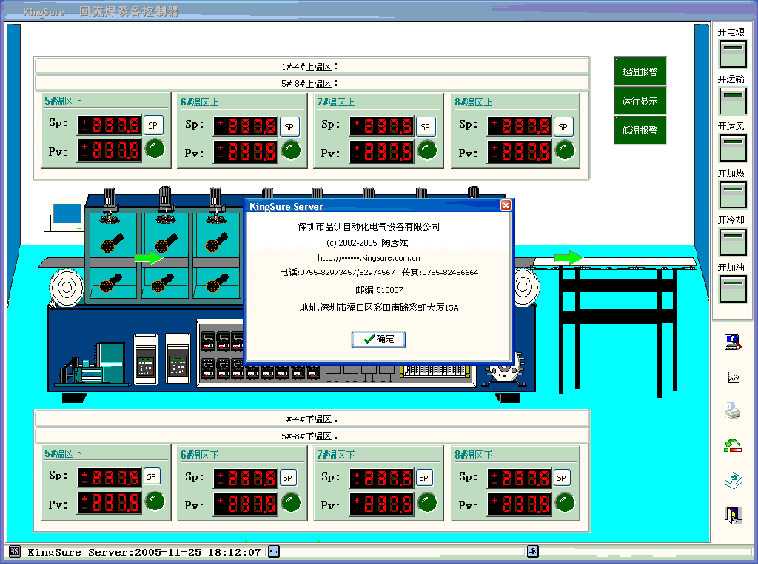
Task: Expand the 1#-4#上温区 header bar
Action: [312, 66]
